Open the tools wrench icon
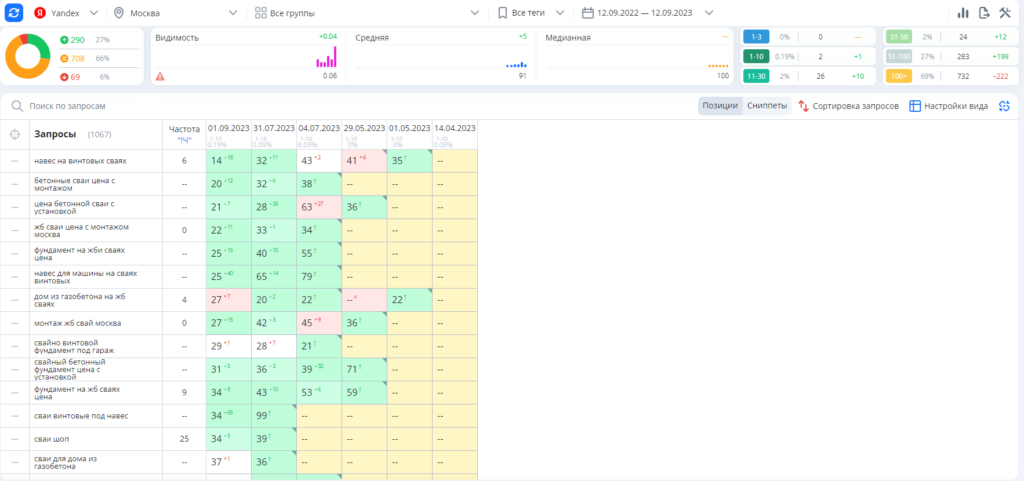The width and height of the screenshot is (1024, 481). [1006, 12]
